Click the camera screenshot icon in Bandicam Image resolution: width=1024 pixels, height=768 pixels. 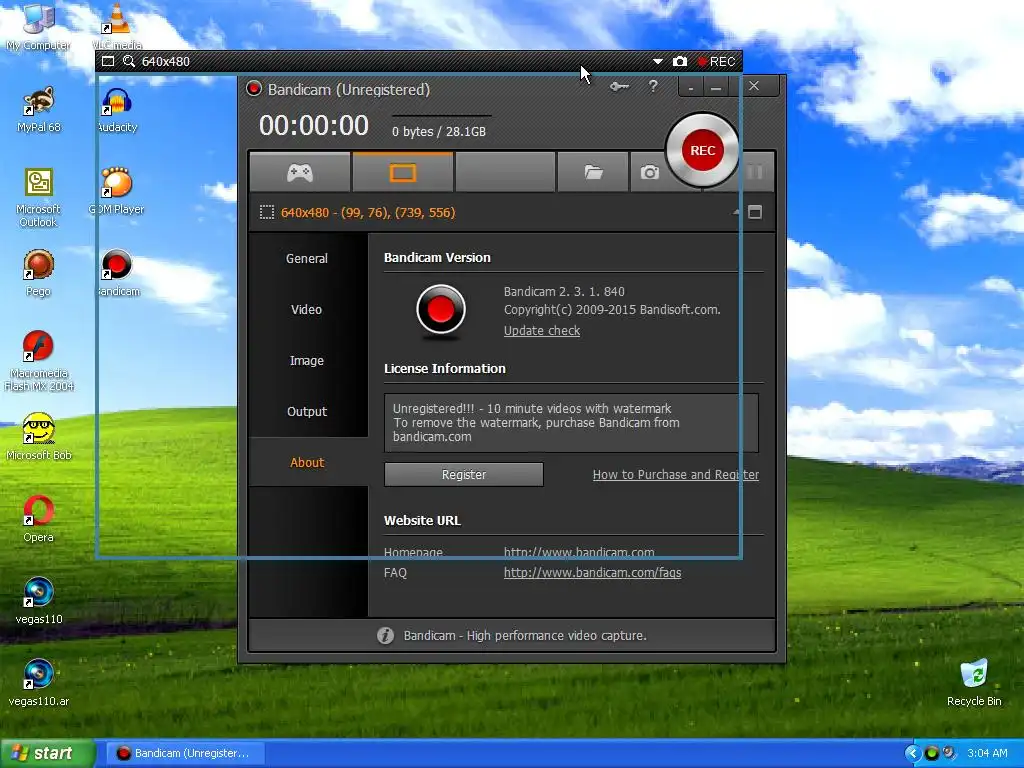tap(649, 172)
